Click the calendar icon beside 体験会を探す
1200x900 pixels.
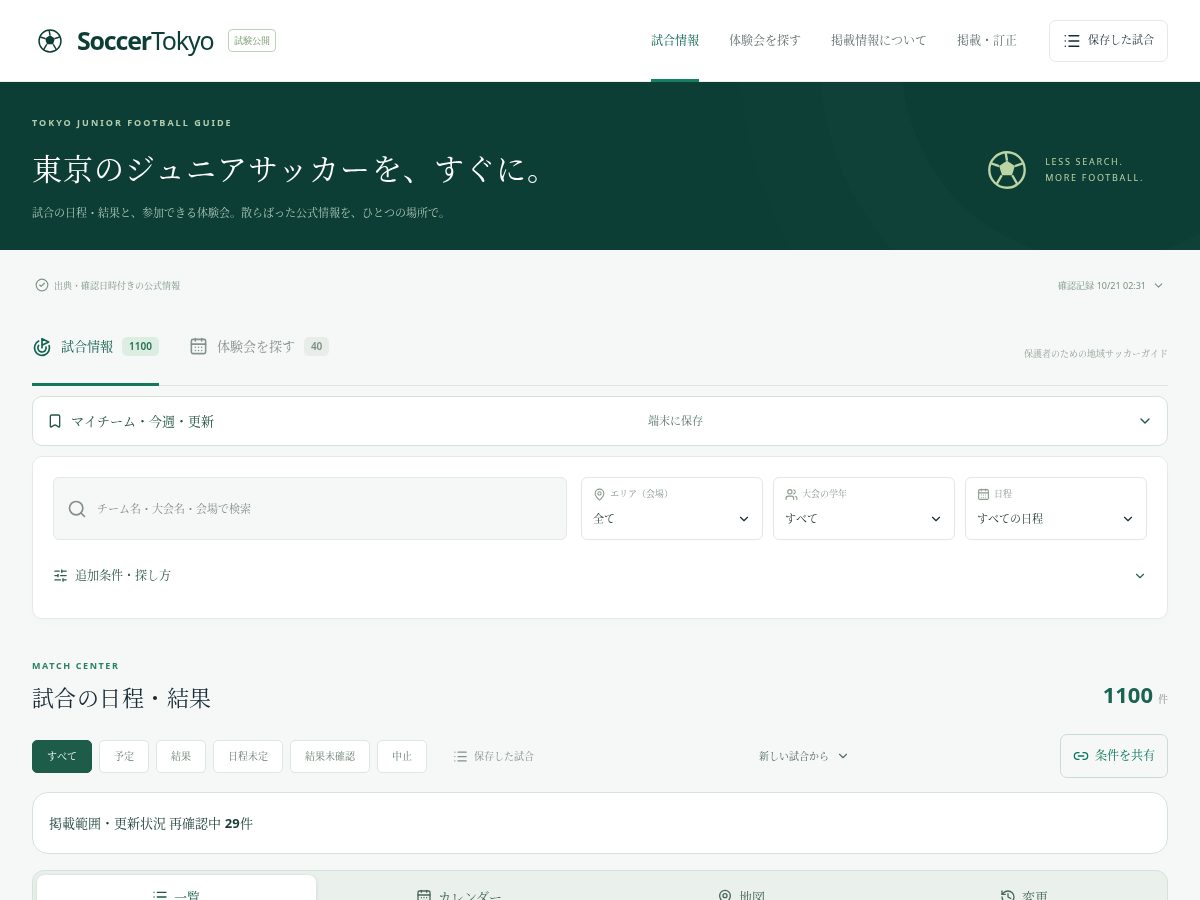pyautogui.click(x=199, y=346)
